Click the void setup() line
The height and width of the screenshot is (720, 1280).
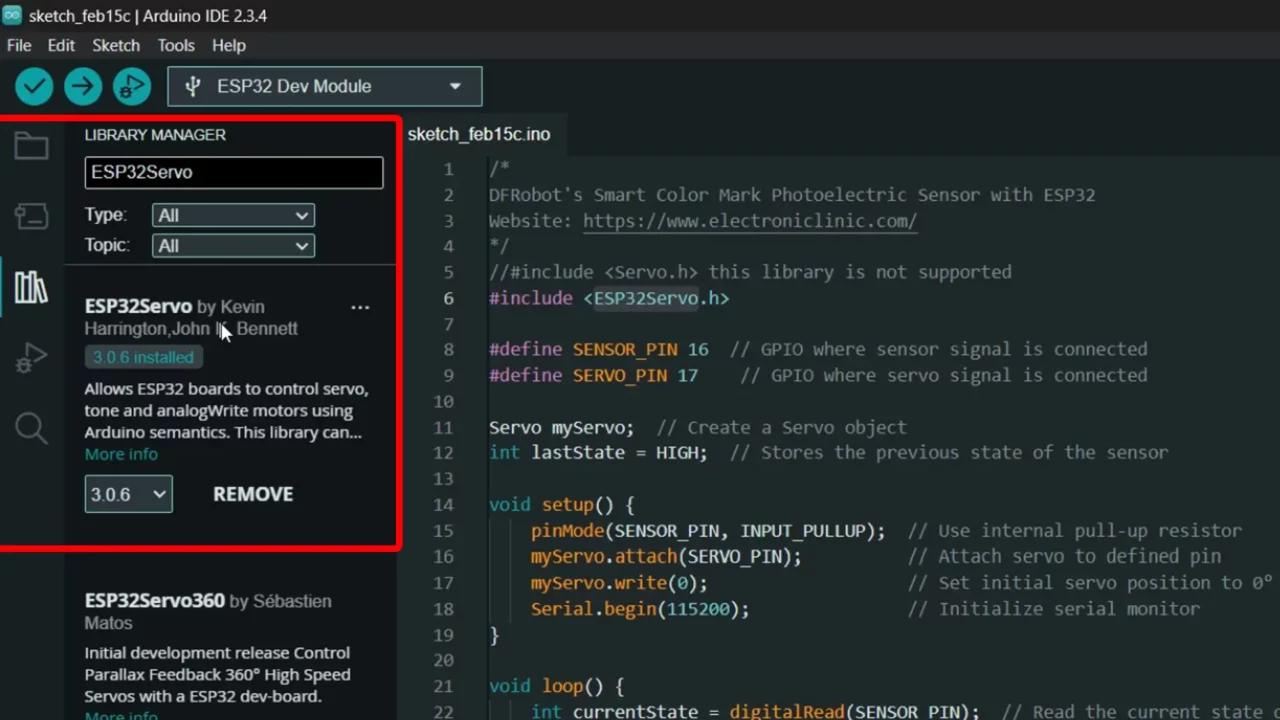(x=562, y=505)
